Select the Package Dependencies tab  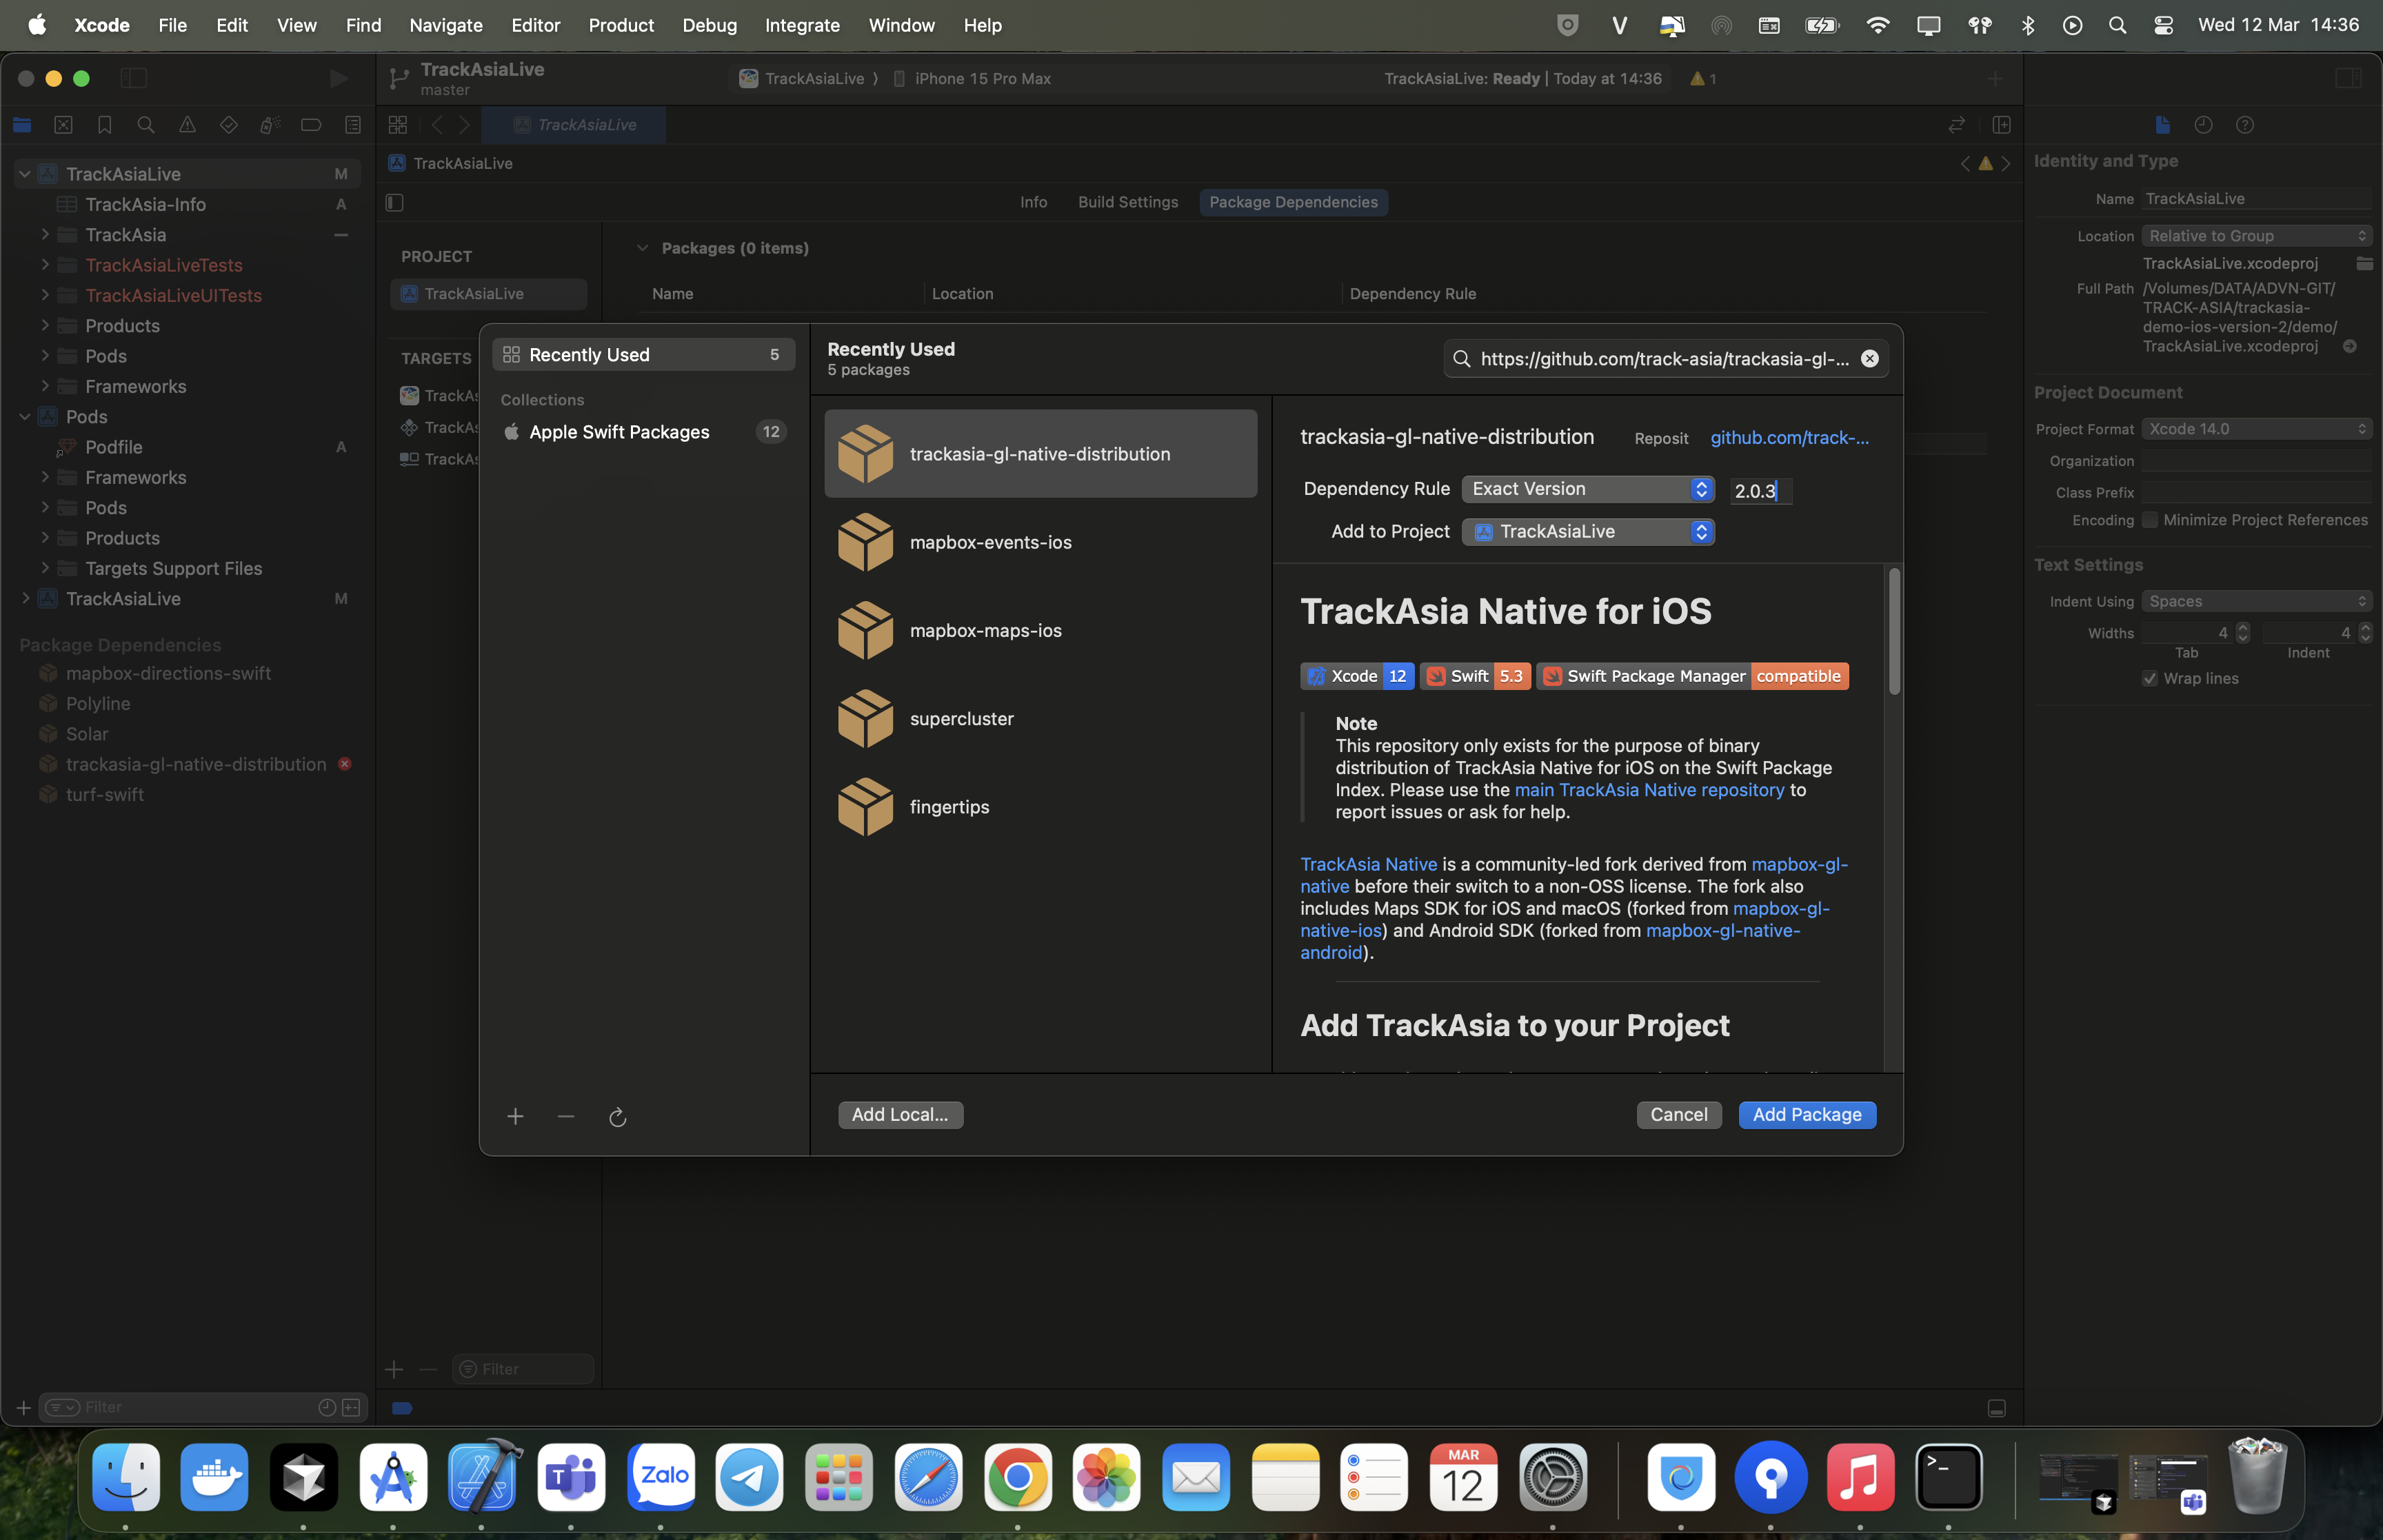[1293, 202]
